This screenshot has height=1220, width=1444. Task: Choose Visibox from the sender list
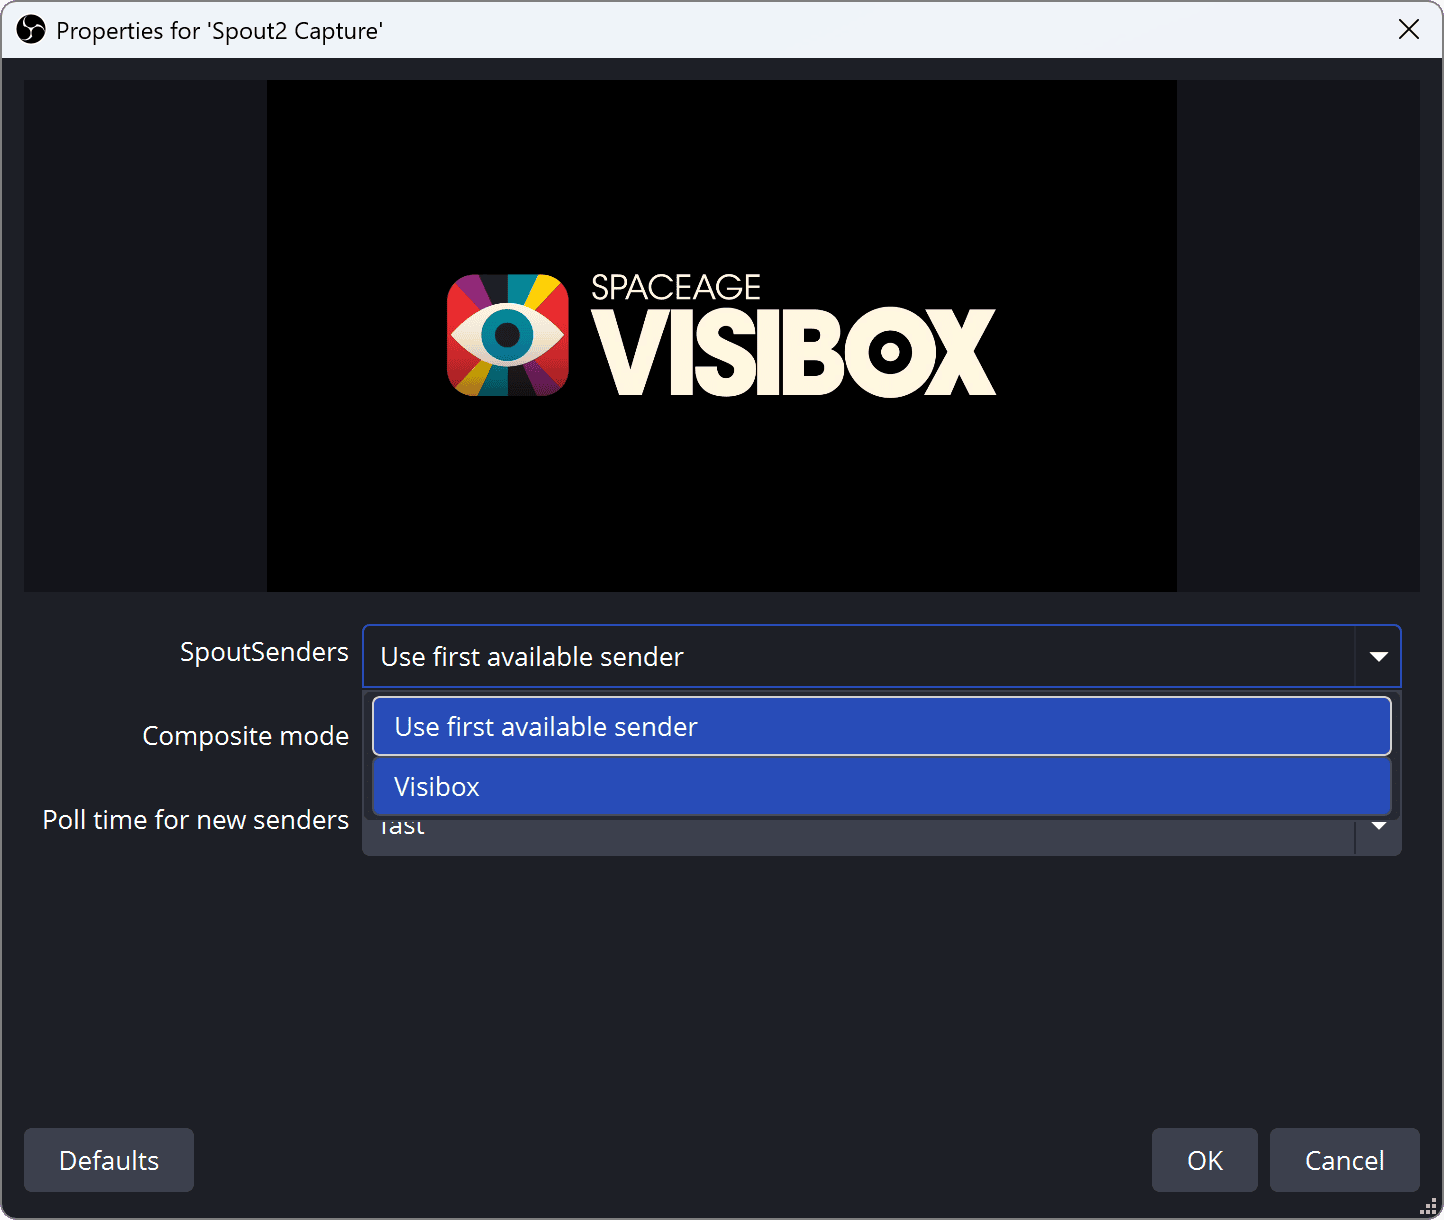point(881,786)
